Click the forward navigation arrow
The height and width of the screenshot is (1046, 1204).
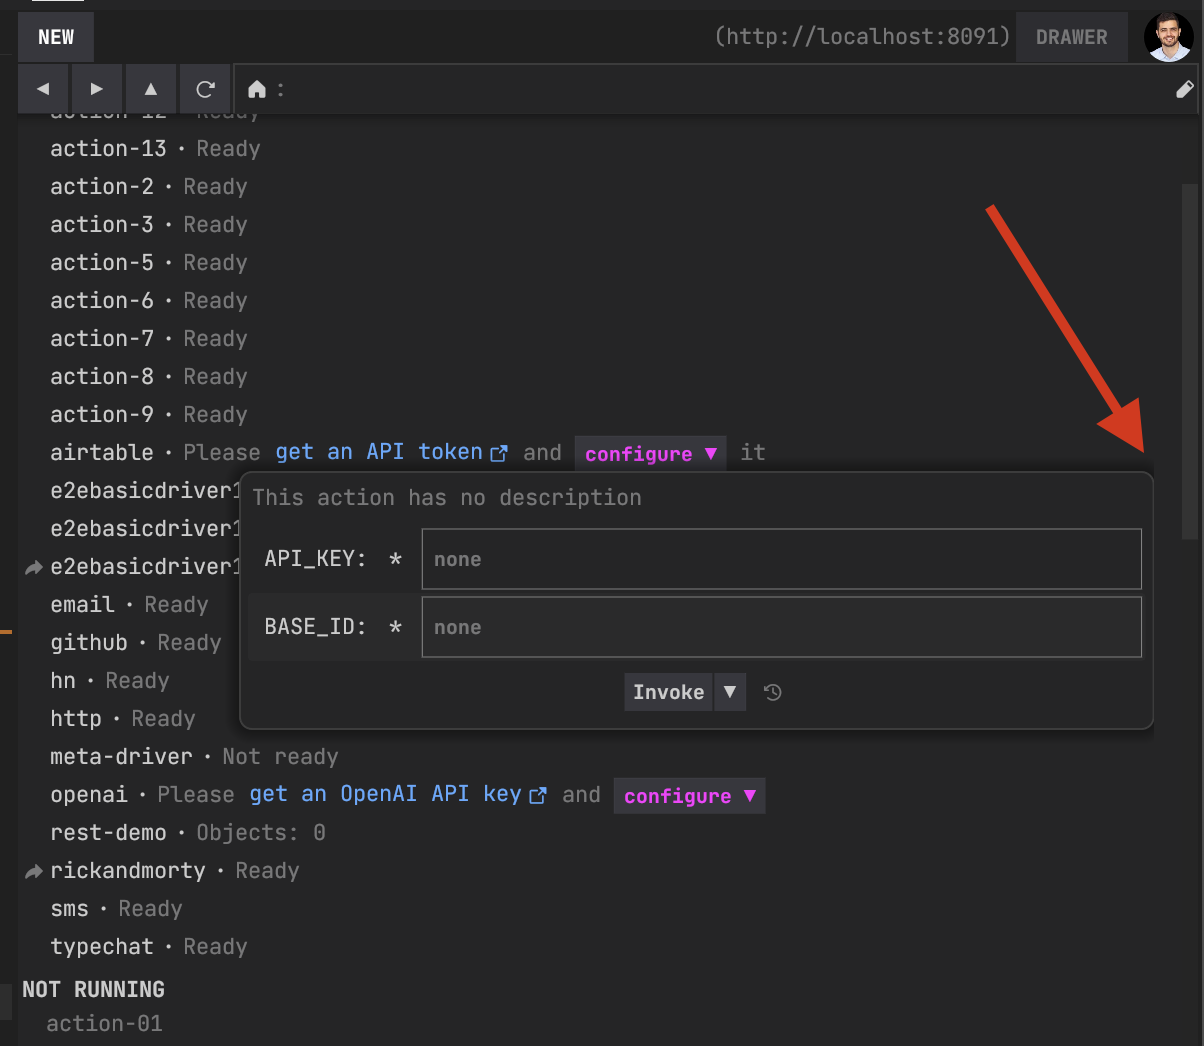point(96,88)
